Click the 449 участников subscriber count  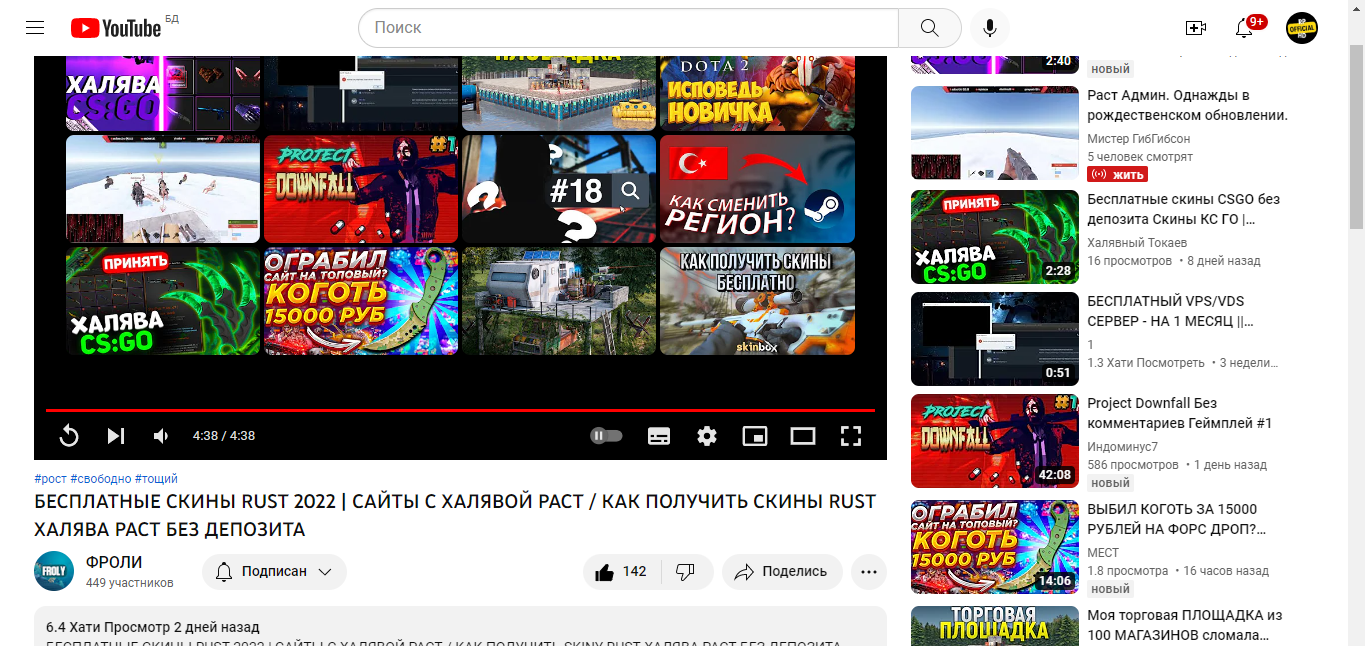click(129, 583)
